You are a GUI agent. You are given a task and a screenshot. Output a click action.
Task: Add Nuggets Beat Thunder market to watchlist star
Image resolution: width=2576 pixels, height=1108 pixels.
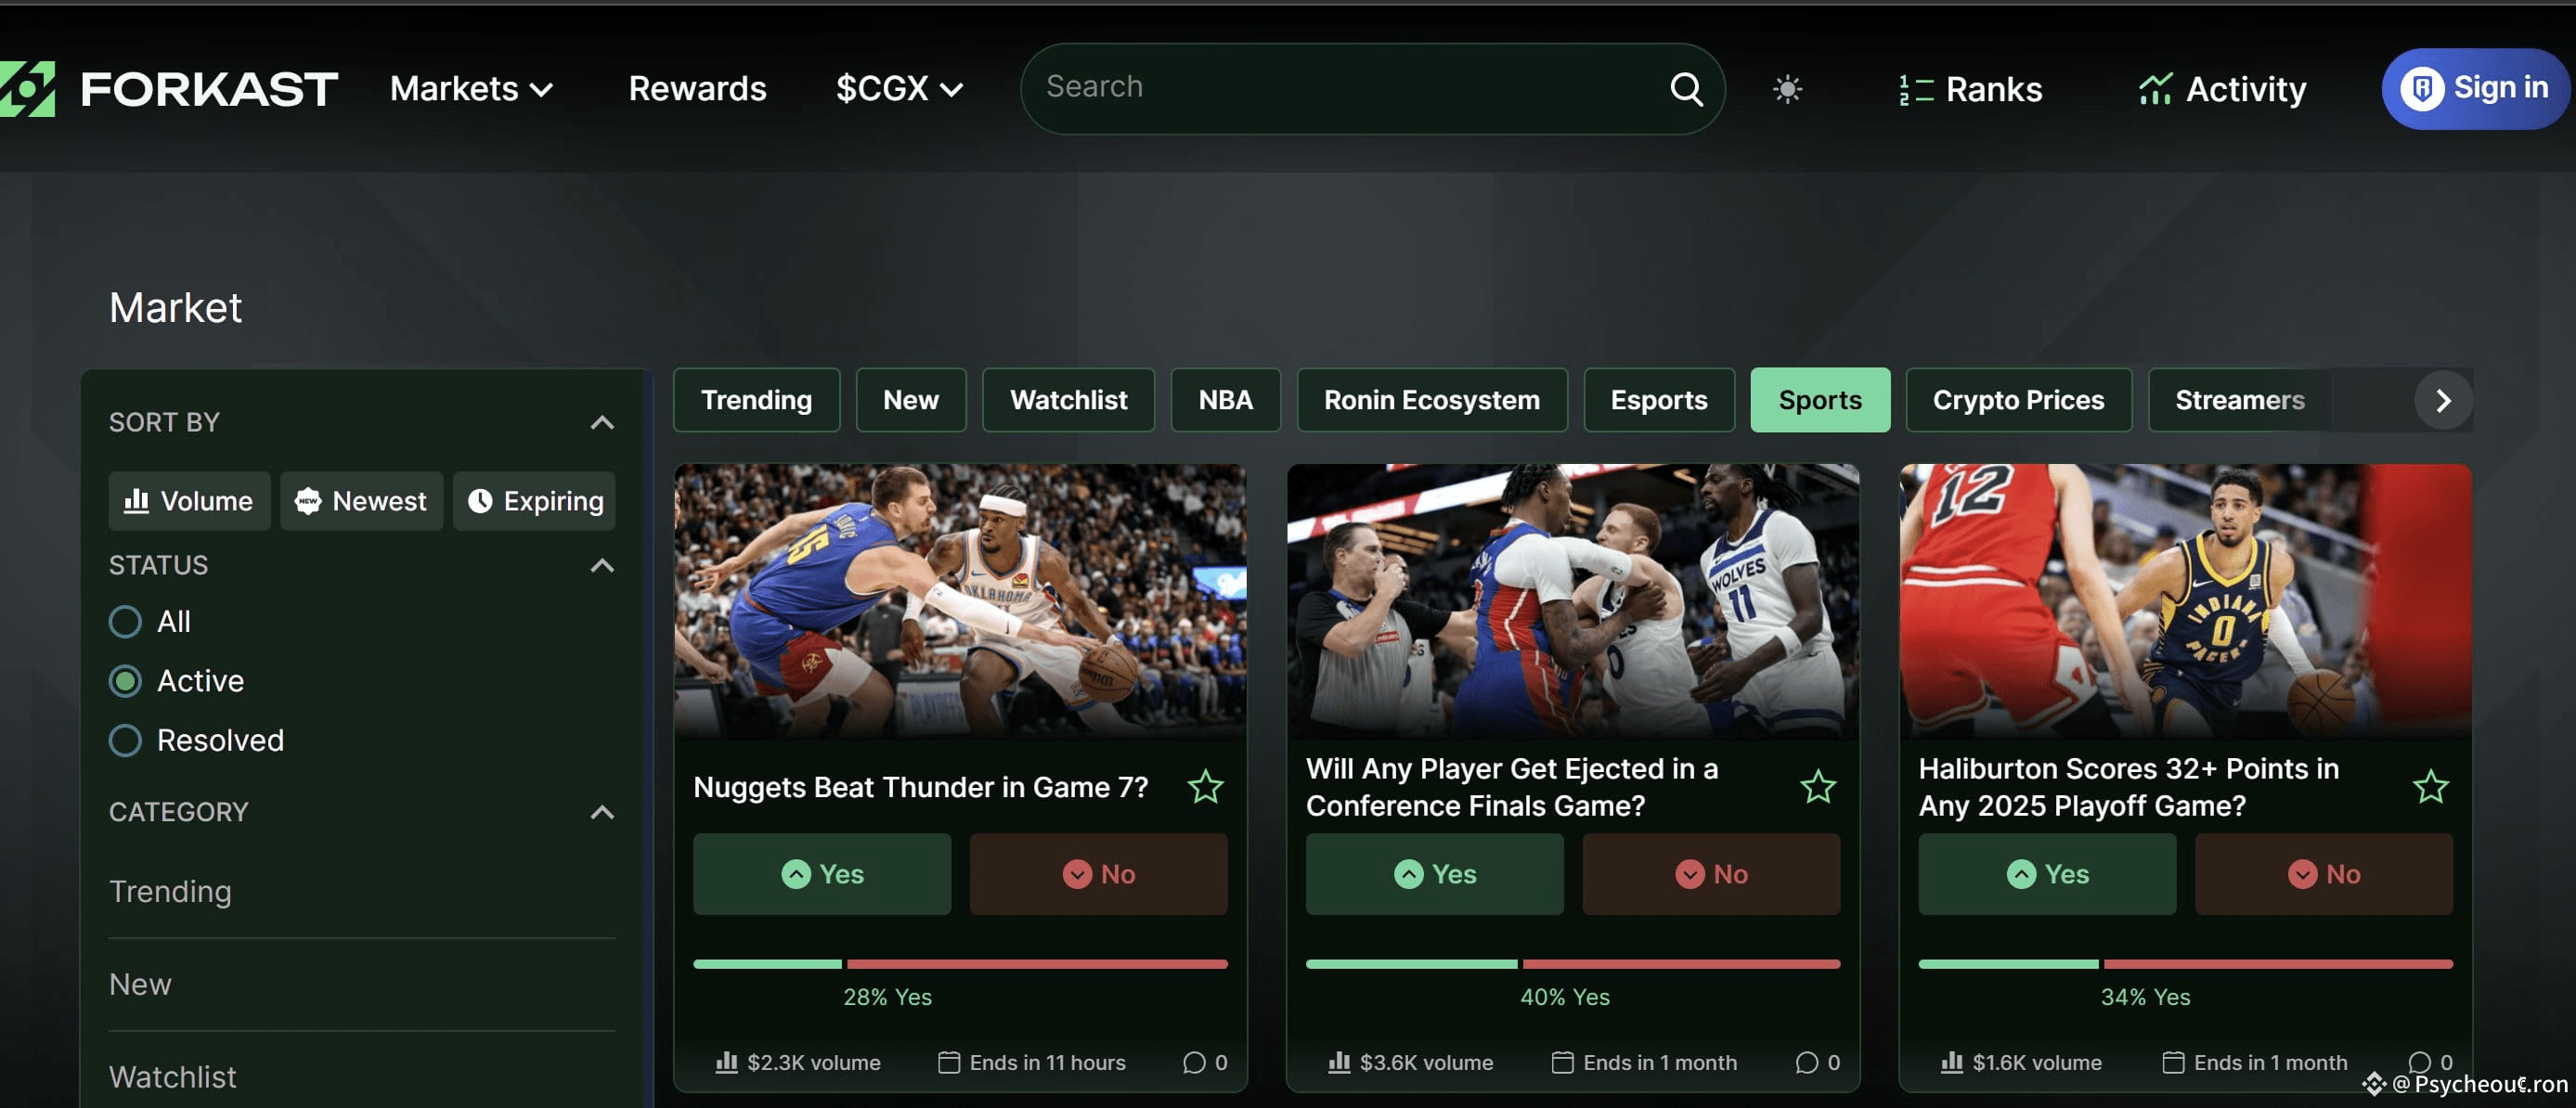click(1205, 787)
